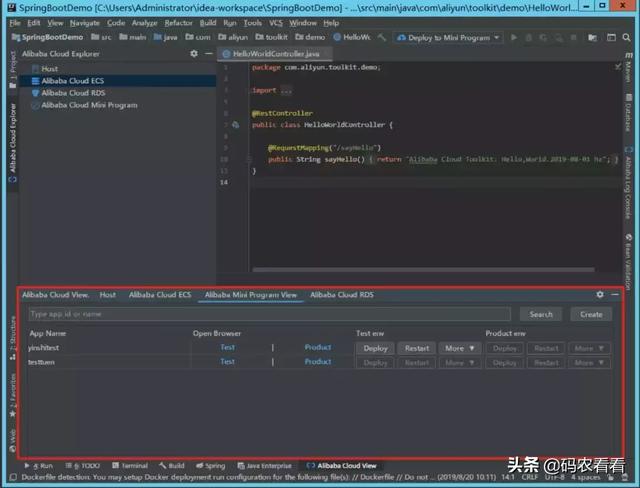The image size is (640, 488).
Task: Click Deploy for yinshitest Test env
Action: point(375,348)
